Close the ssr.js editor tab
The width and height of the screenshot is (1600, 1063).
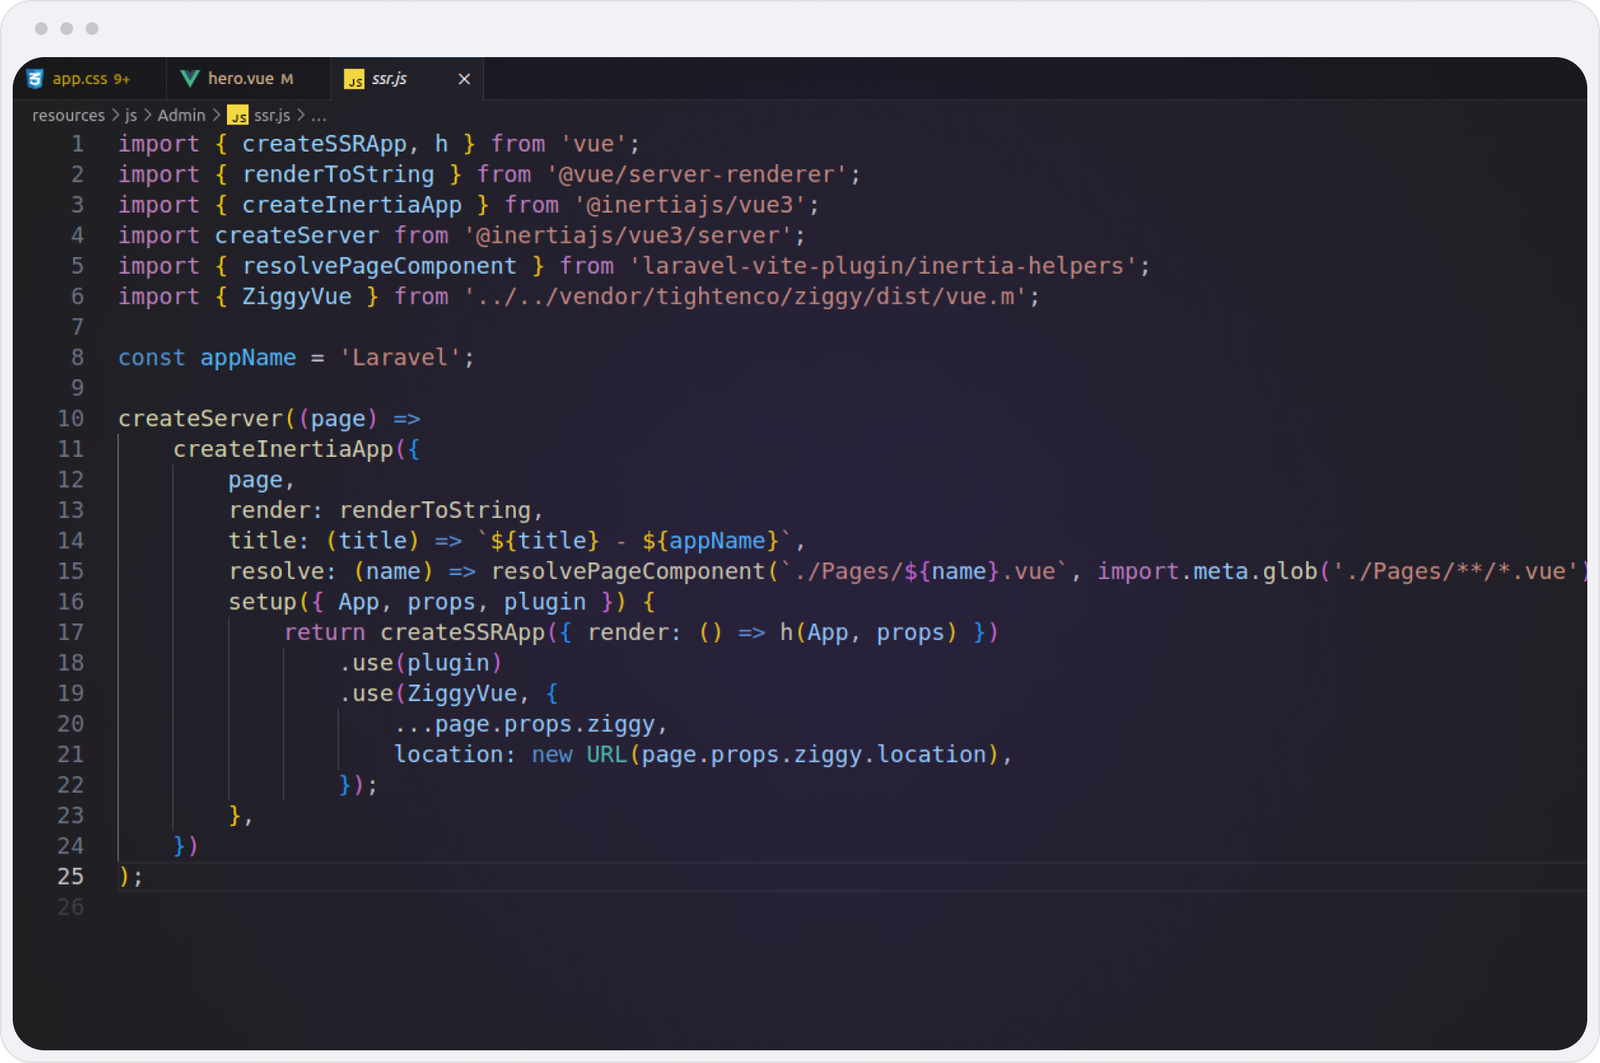pos(464,79)
